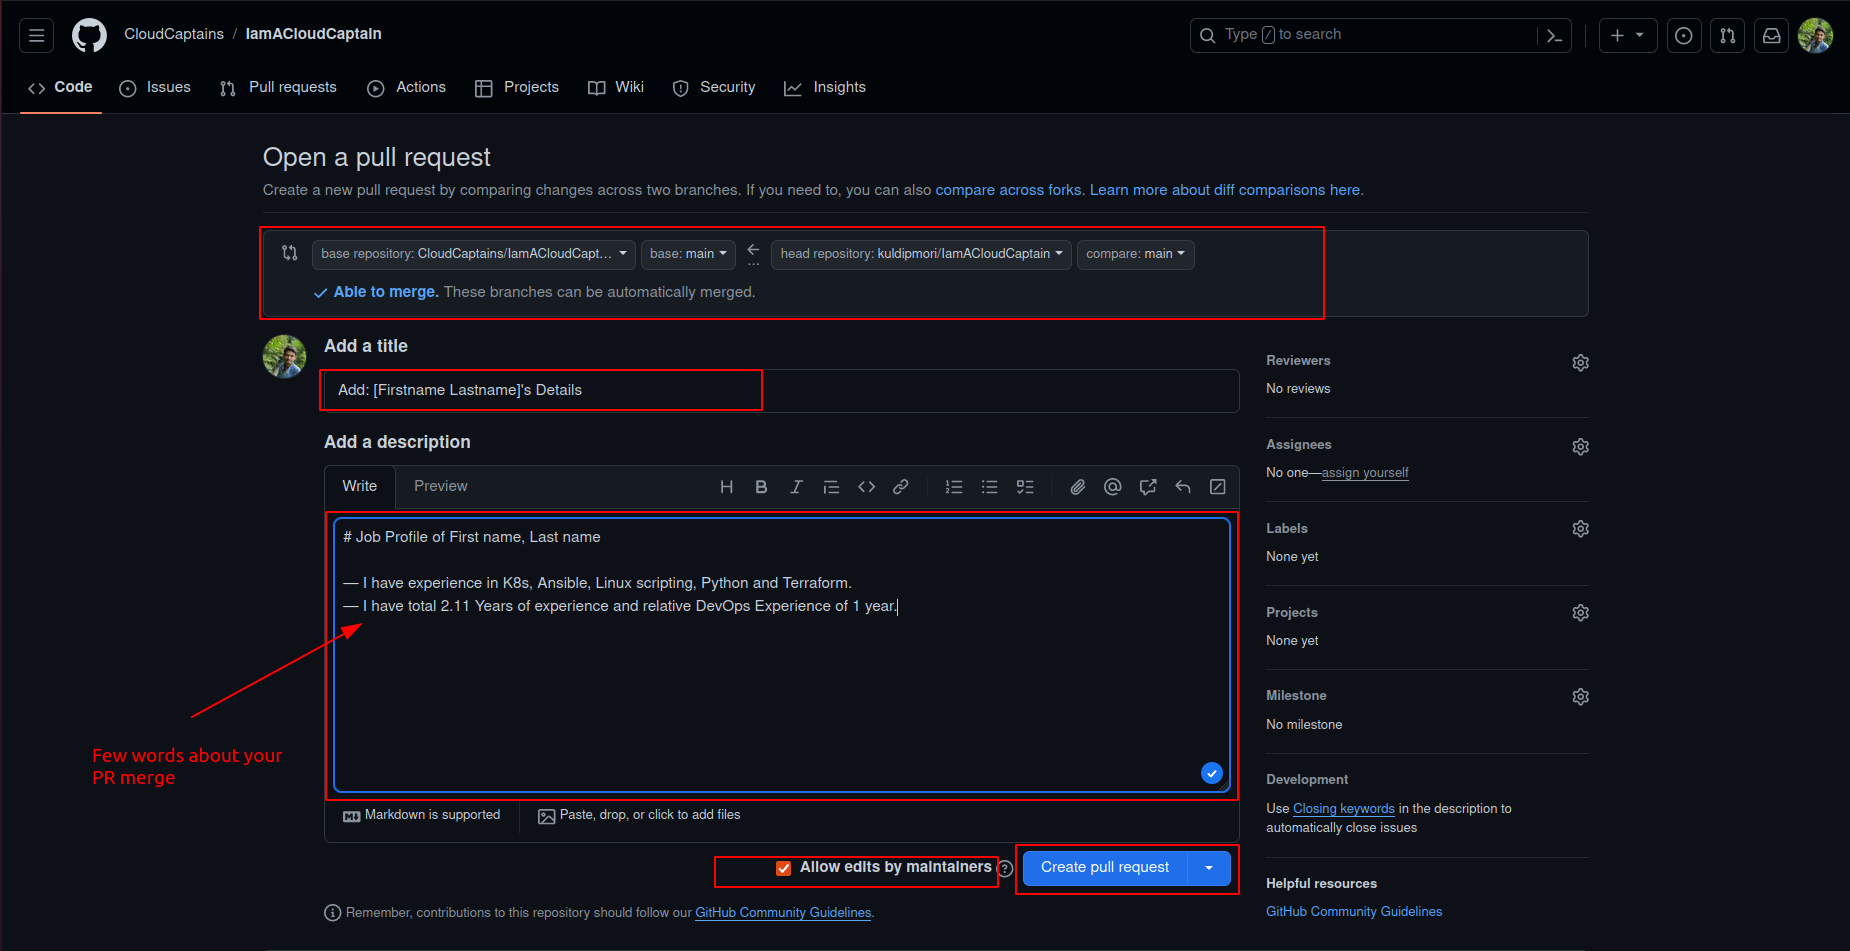Image resolution: width=1850 pixels, height=951 pixels.
Task: Open GitHub Community Guidelines under Helpful resources
Action: click(1354, 912)
